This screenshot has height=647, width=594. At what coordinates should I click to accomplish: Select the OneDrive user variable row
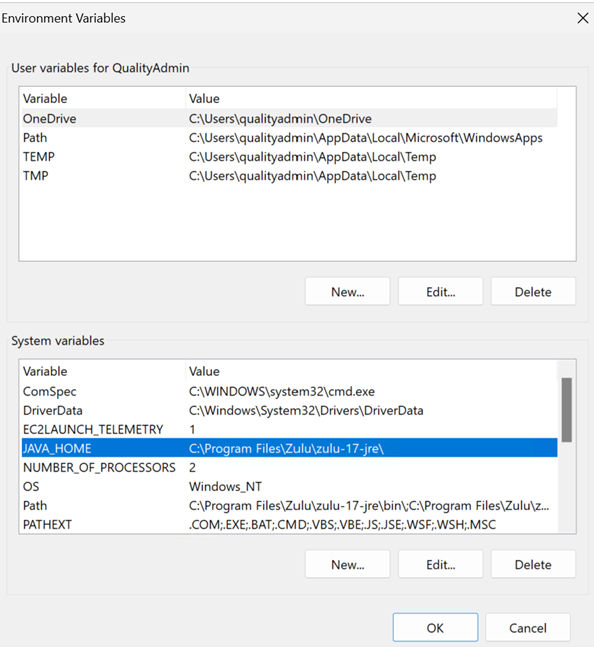(289, 118)
